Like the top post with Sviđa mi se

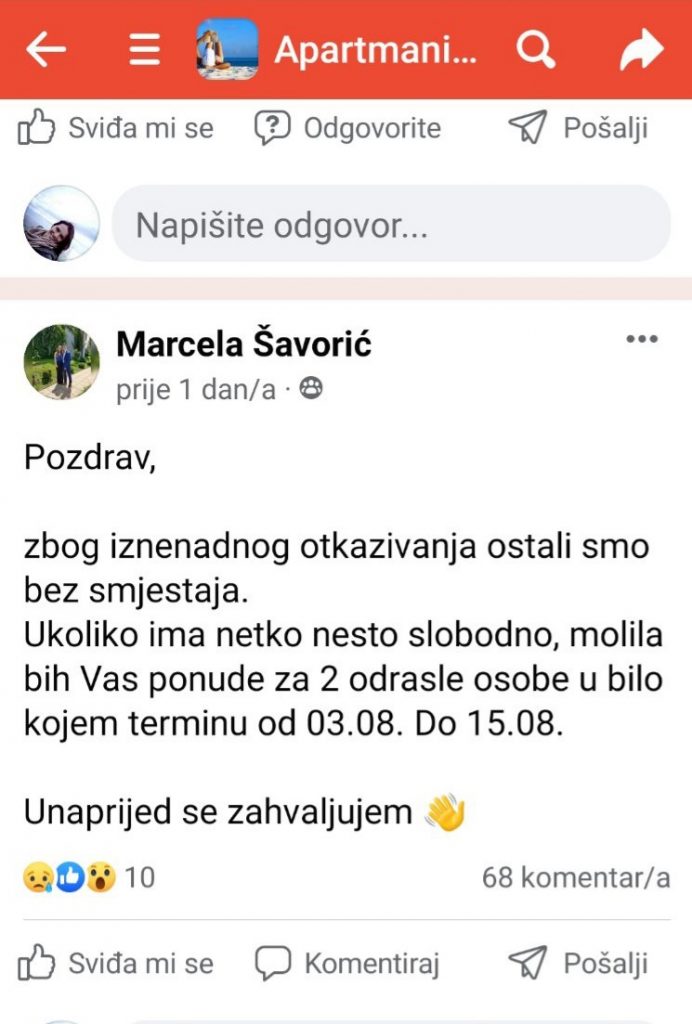pyautogui.click(x=116, y=128)
